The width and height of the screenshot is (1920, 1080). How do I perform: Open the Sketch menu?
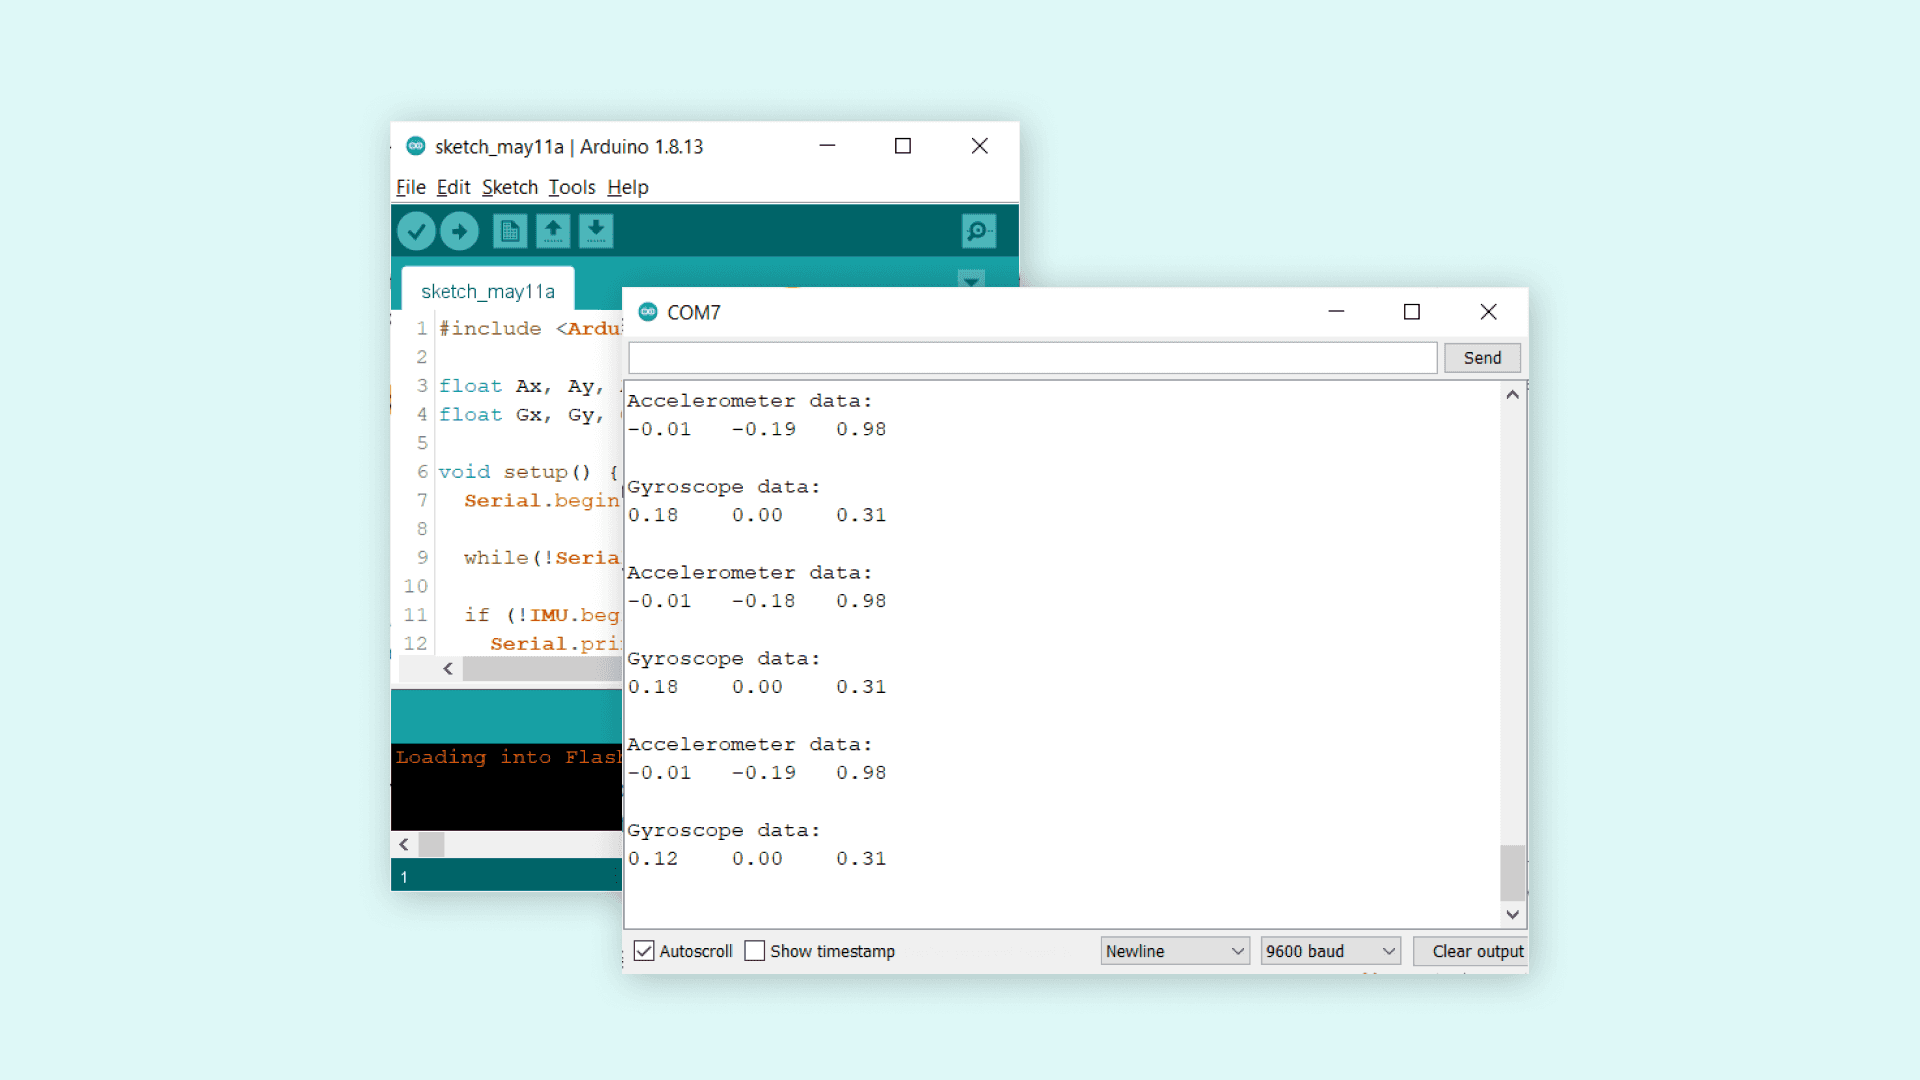(x=509, y=187)
